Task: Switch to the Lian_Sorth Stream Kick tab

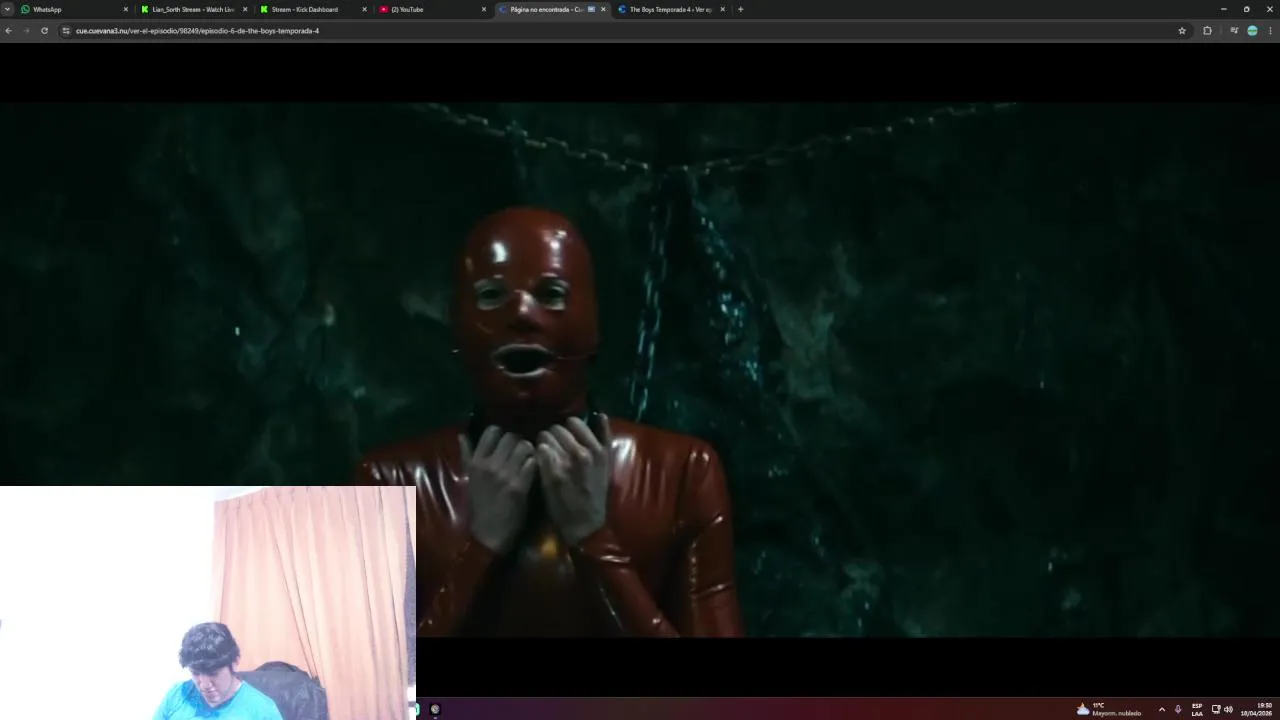Action: [x=194, y=9]
